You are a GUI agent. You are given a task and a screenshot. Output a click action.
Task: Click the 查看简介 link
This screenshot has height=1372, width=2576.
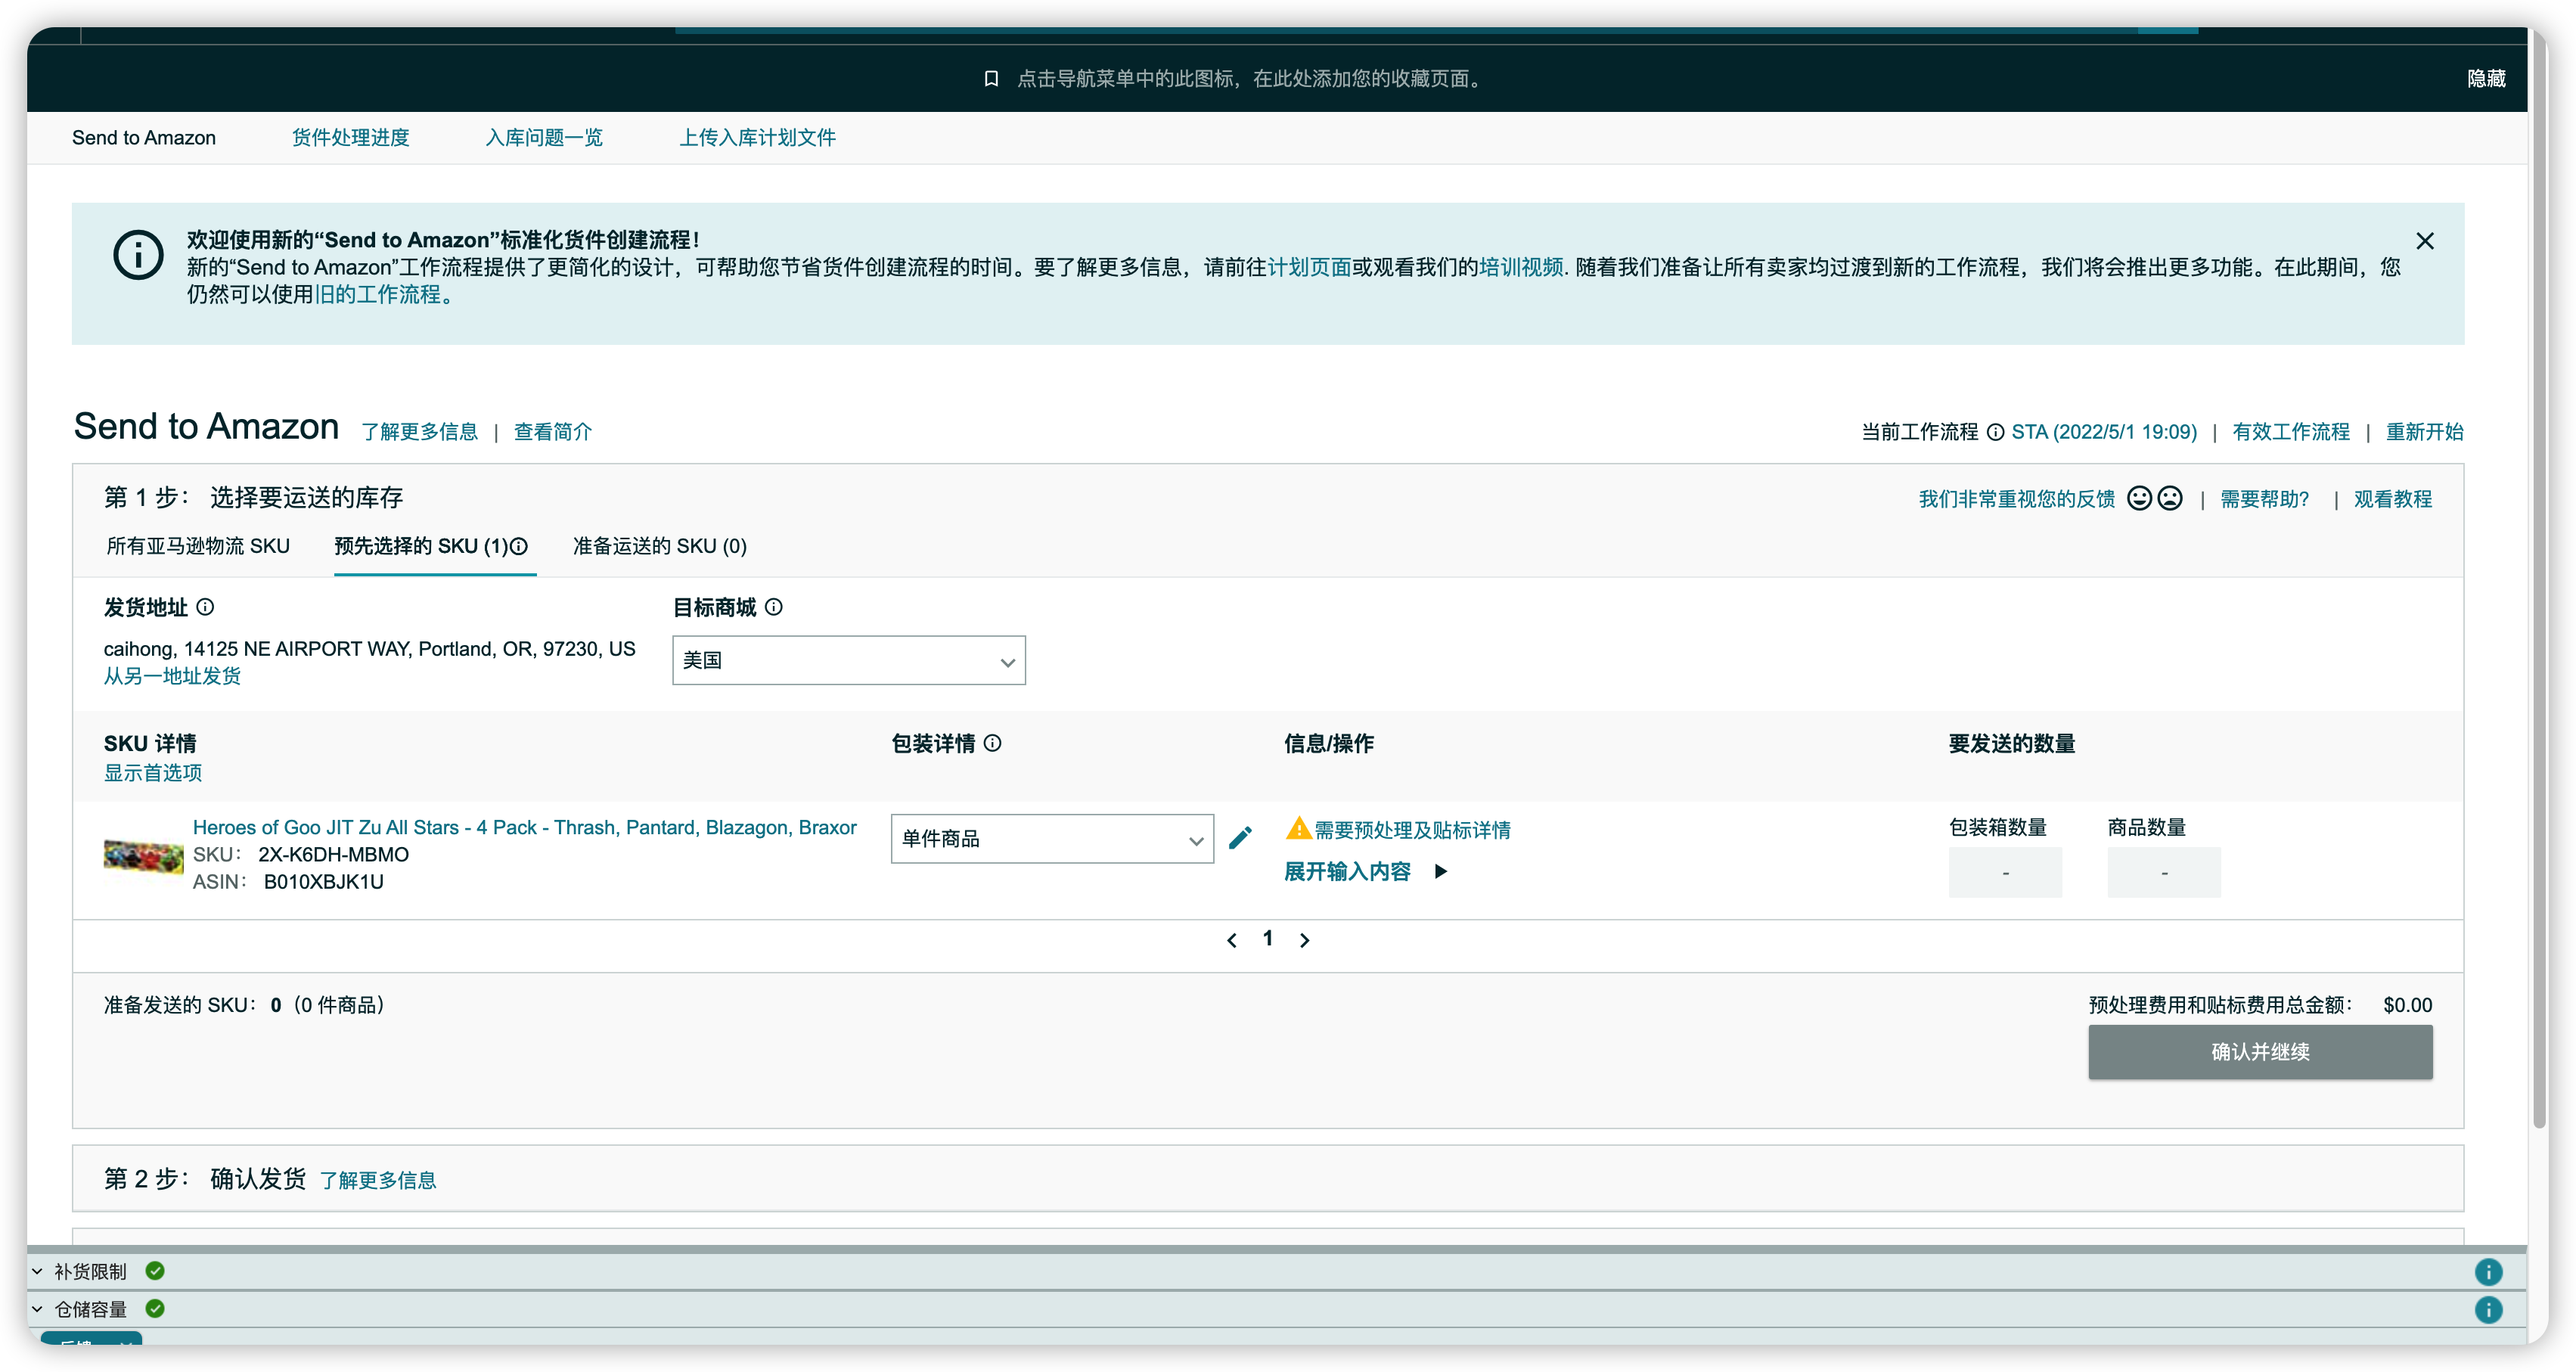point(553,432)
